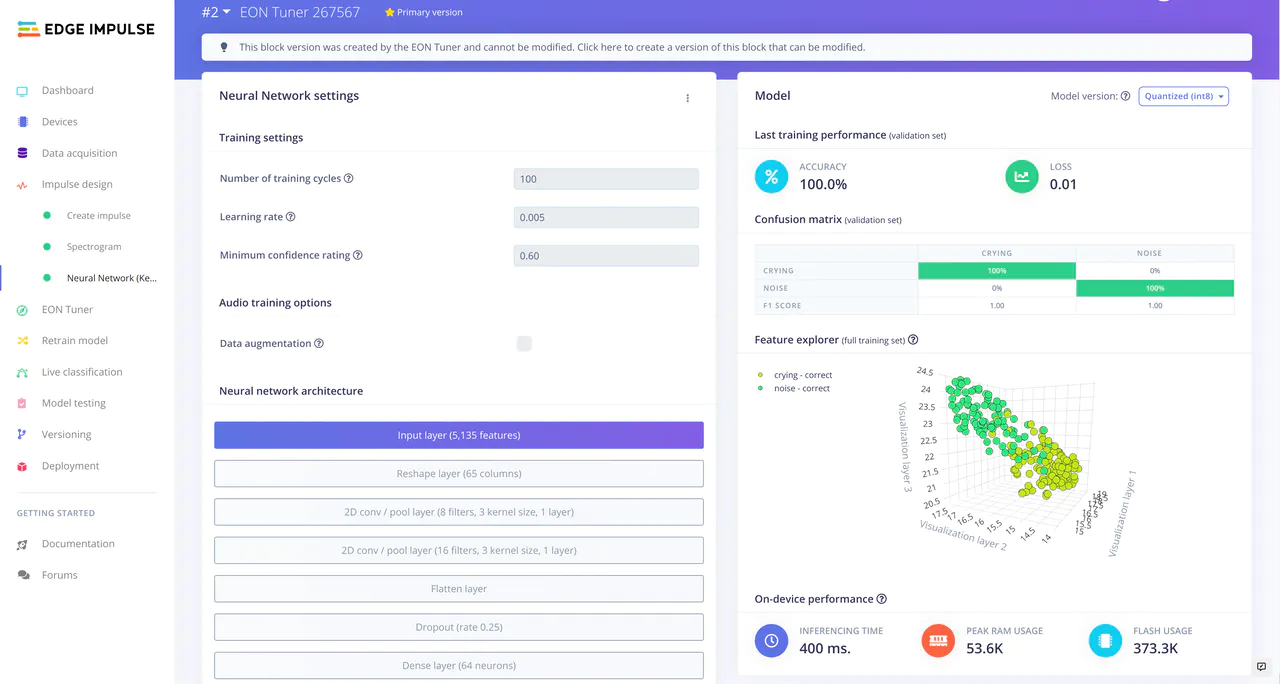The height and width of the screenshot is (684, 1280).
Task: Click the 53.6K peak RAM value
Action: 985,648
